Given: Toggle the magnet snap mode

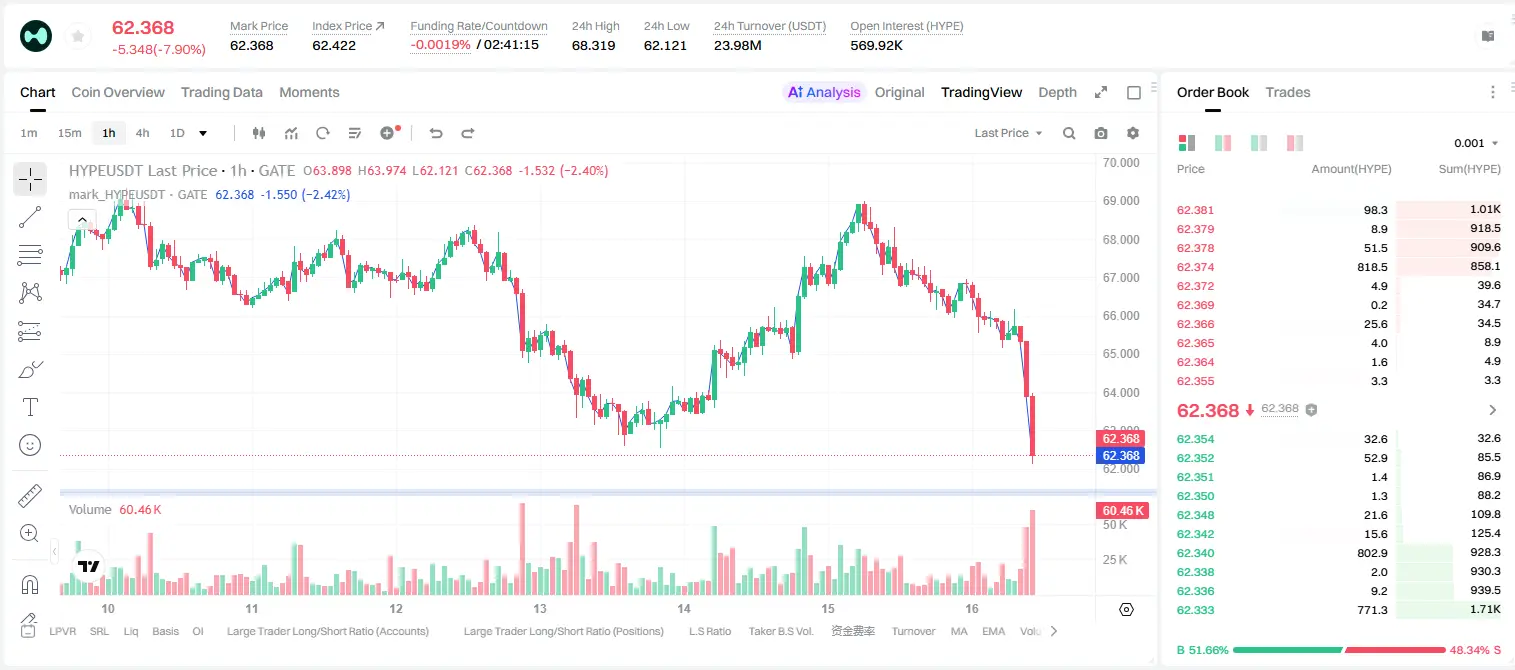Looking at the screenshot, I should [x=30, y=584].
